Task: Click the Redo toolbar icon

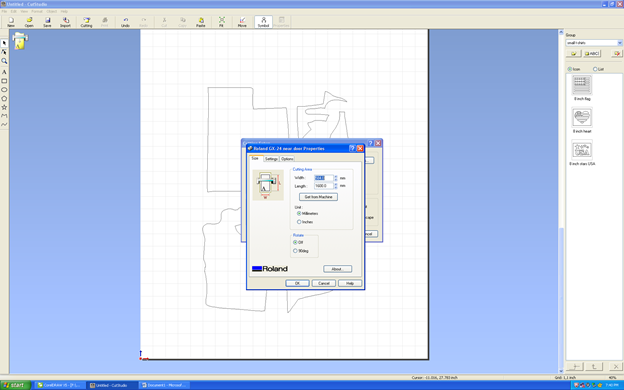Action: (x=144, y=22)
